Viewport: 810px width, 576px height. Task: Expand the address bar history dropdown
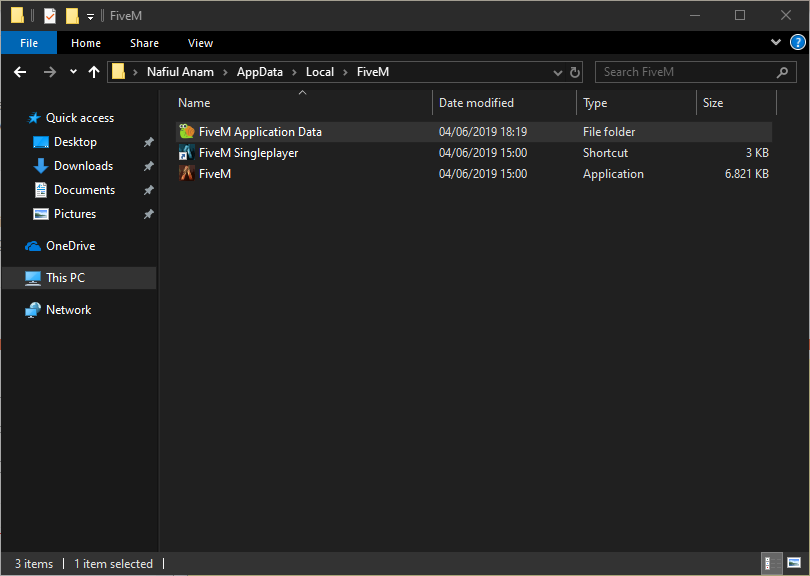(558, 72)
